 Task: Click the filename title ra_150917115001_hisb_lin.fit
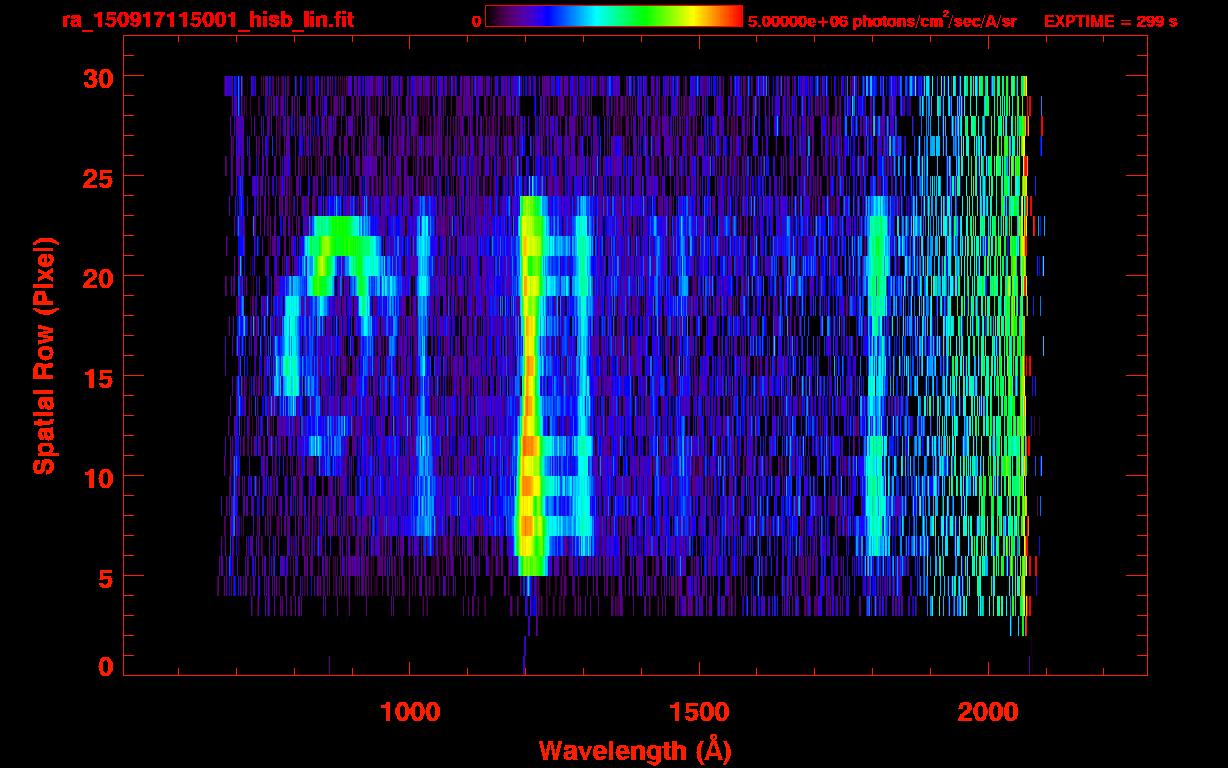click(207, 20)
